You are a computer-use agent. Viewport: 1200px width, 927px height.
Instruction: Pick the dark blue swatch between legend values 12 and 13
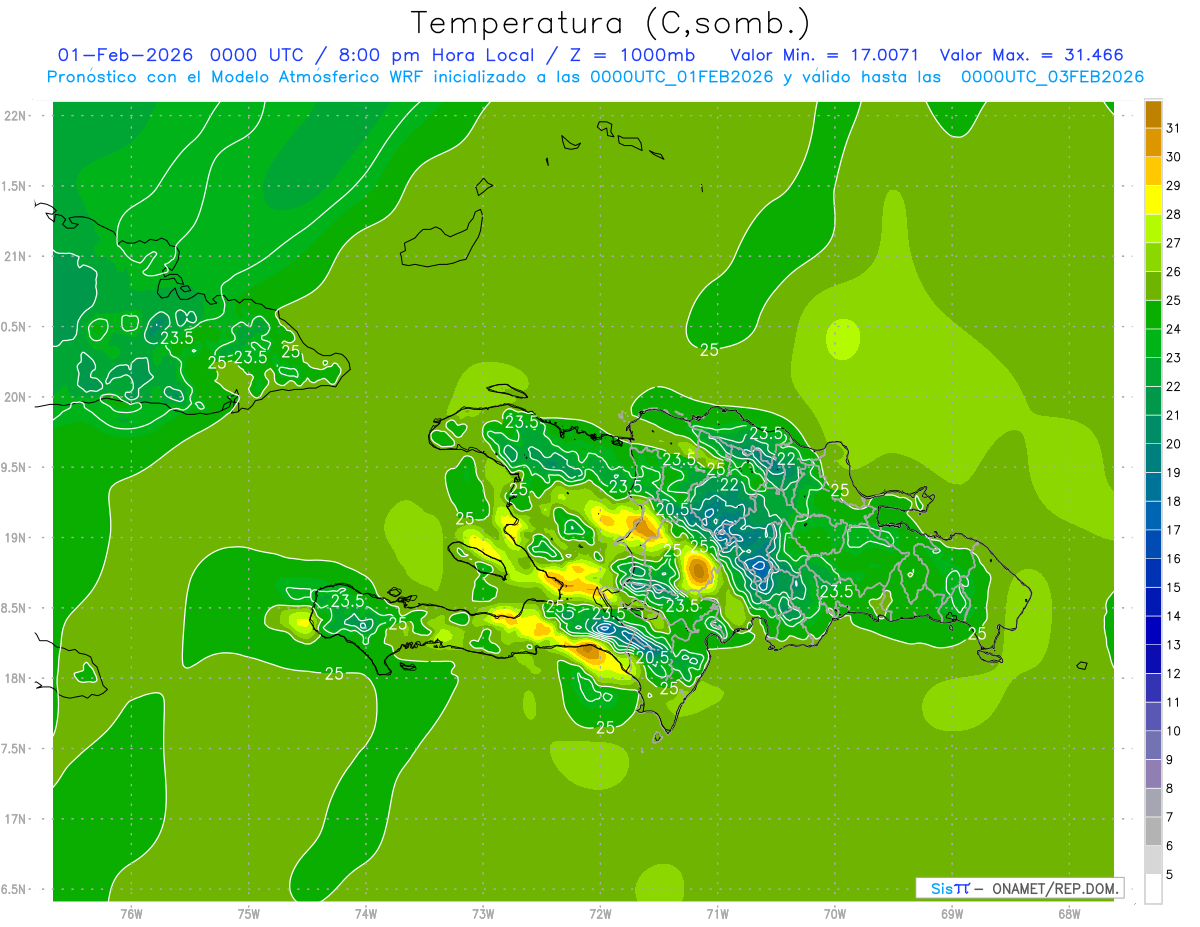tap(1153, 659)
